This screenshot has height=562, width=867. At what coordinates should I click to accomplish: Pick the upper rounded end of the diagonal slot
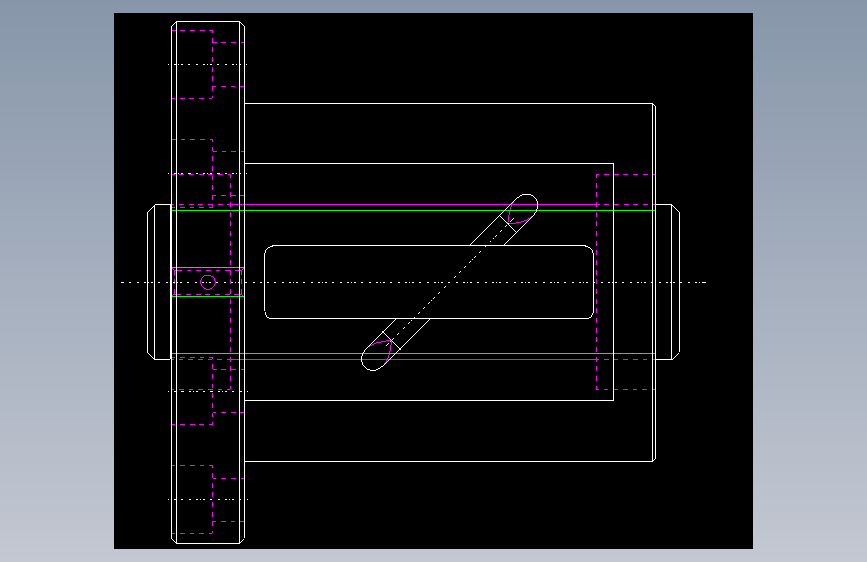point(523,209)
